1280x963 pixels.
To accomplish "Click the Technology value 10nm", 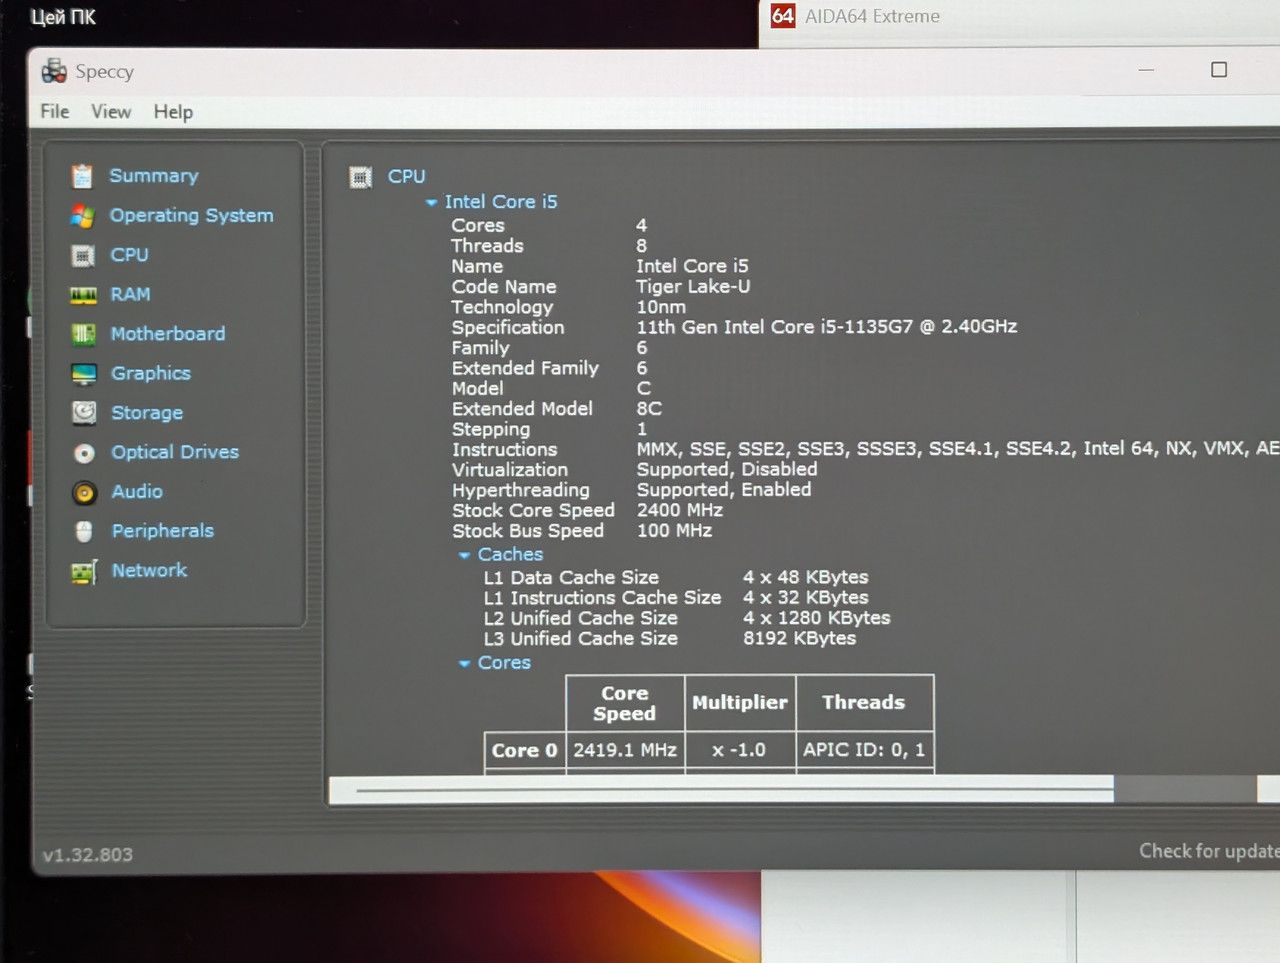I will point(661,307).
